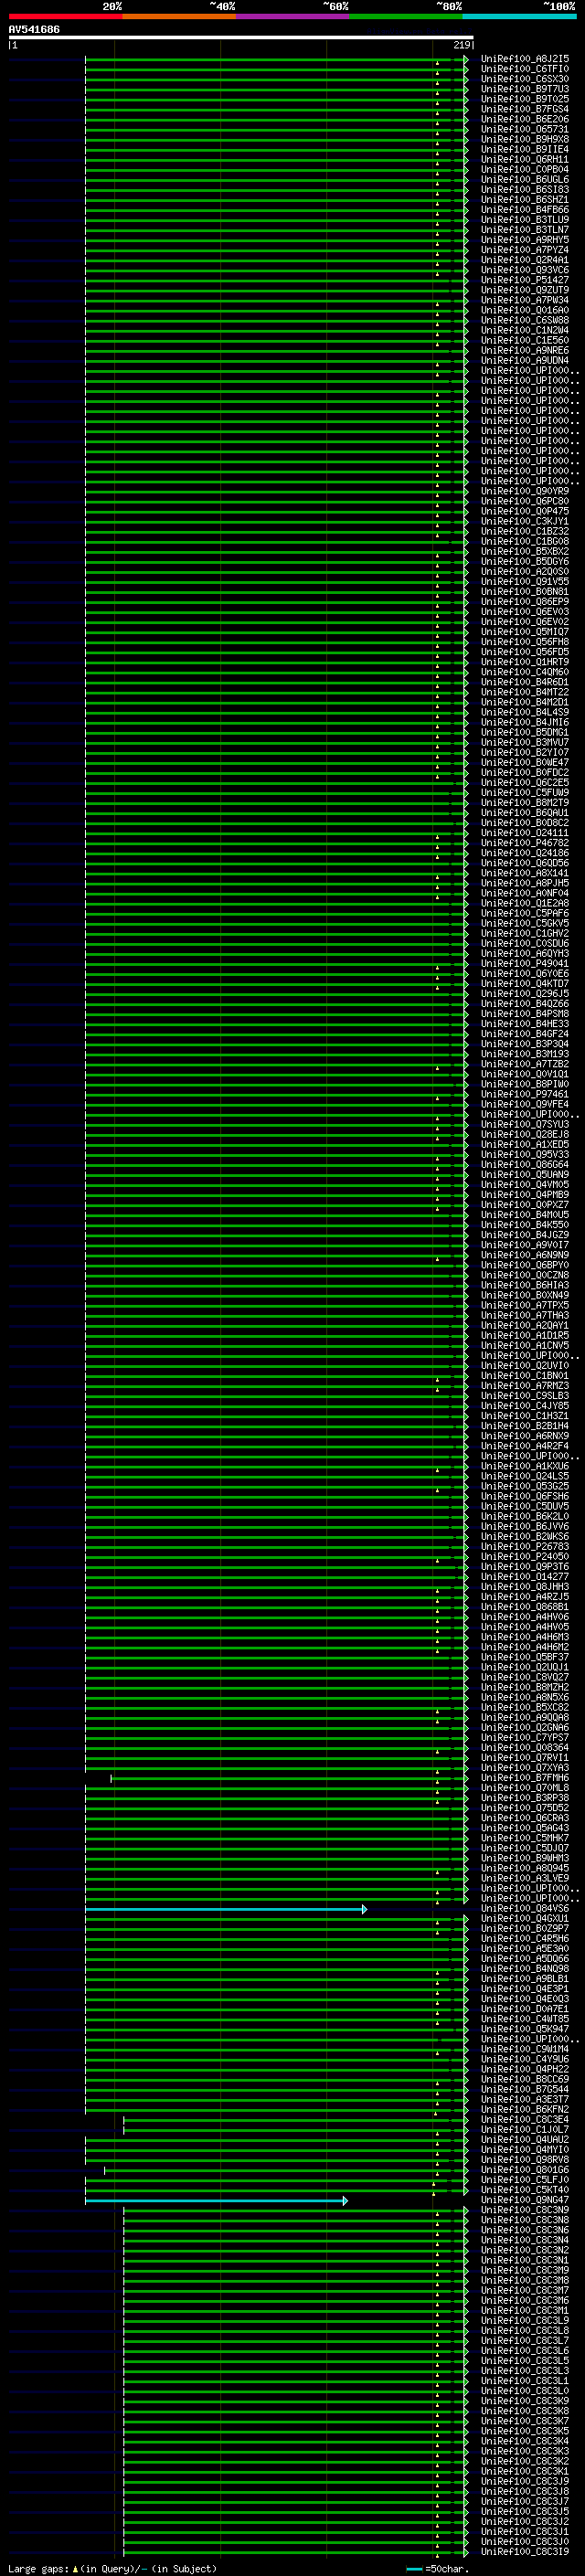Image resolution: width=585 pixels, height=2576 pixels.
Task: Select label UniRef100_Q9NG47
Action: point(525,2200)
